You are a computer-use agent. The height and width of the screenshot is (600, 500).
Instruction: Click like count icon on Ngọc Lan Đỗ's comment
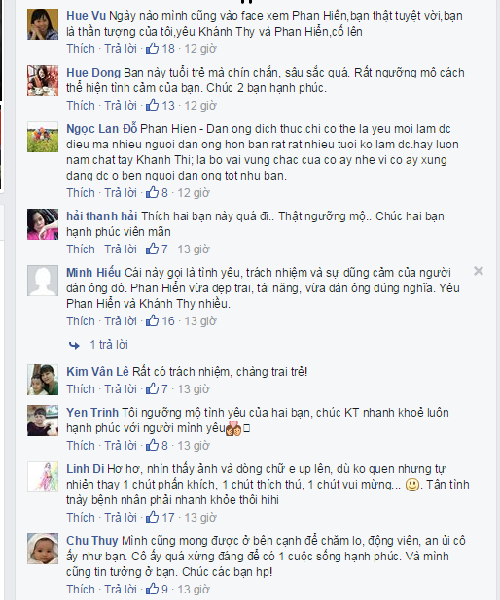(x=152, y=192)
